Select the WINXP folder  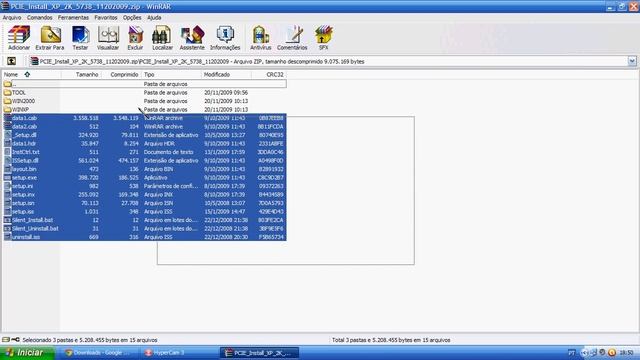16,110
